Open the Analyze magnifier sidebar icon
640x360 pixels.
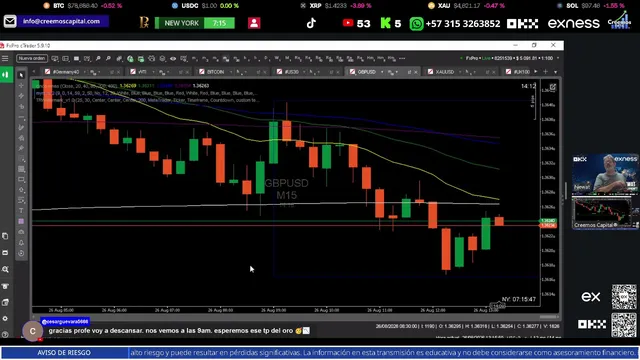[x=5, y=269]
